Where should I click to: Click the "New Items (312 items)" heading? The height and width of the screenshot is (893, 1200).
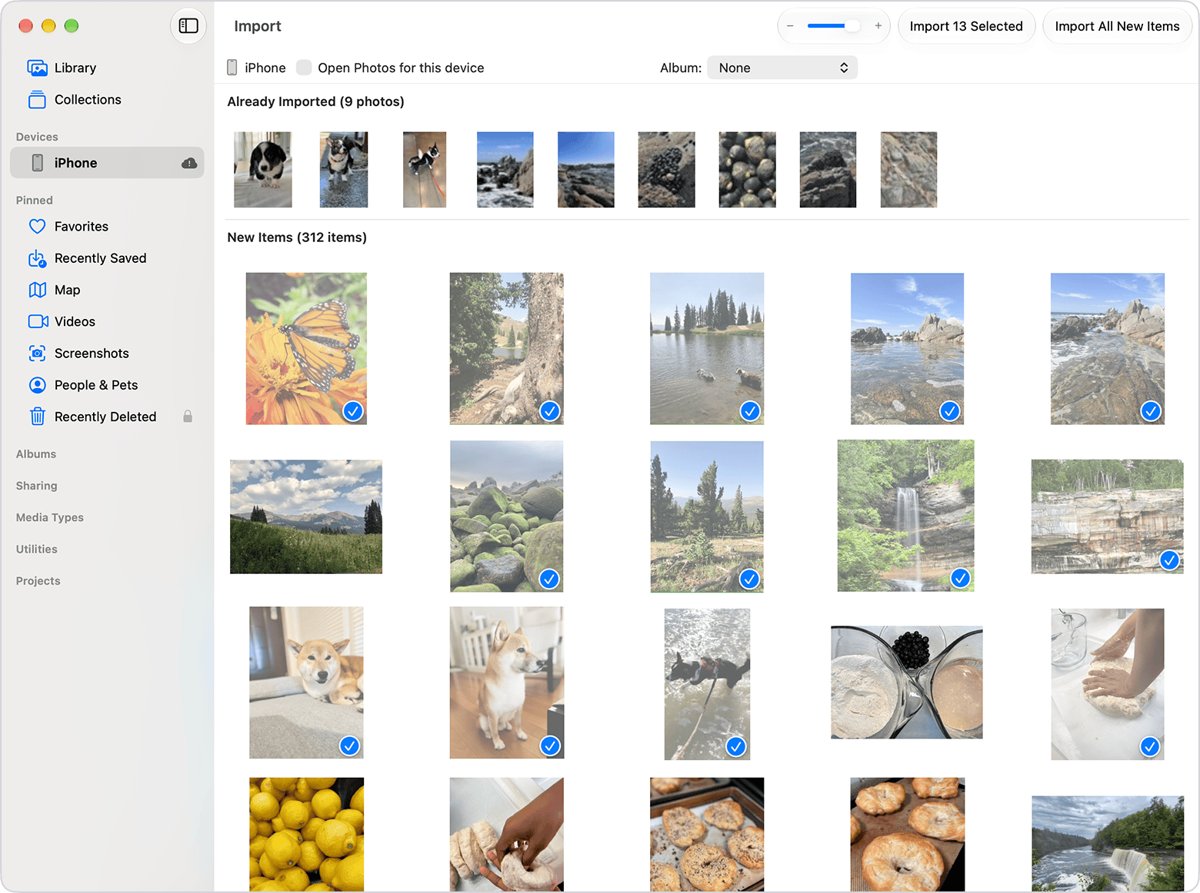297,238
